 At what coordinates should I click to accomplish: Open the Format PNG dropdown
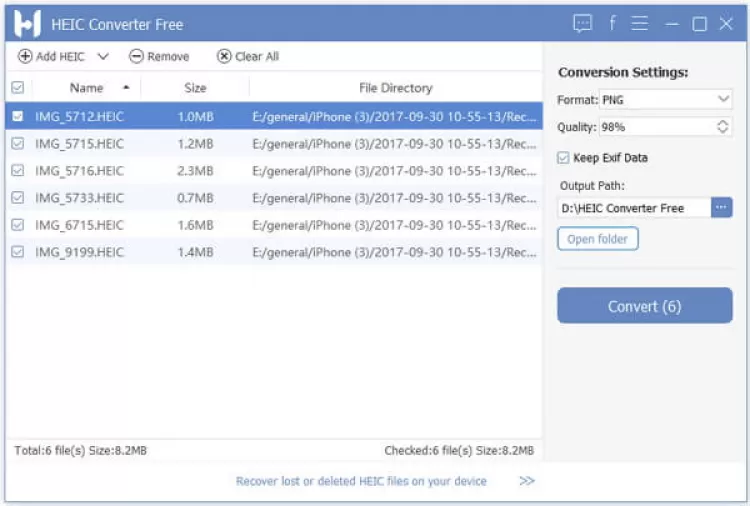pos(666,100)
